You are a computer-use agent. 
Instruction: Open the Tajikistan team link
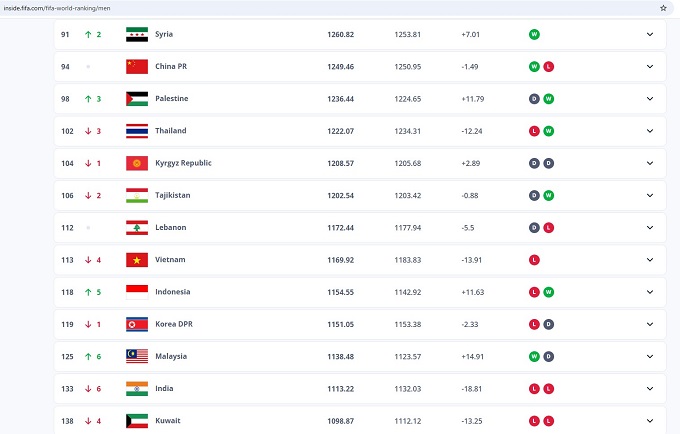click(x=172, y=195)
